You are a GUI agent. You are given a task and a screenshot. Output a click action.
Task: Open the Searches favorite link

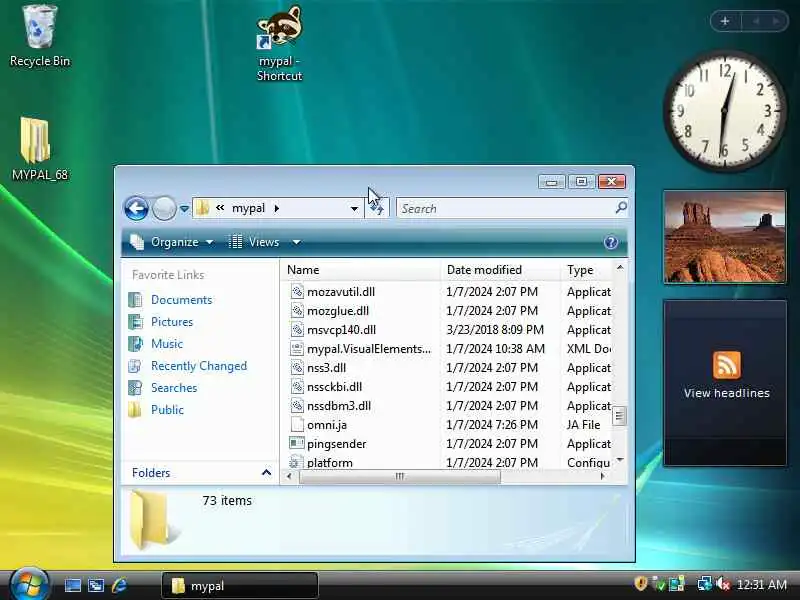pos(174,388)
